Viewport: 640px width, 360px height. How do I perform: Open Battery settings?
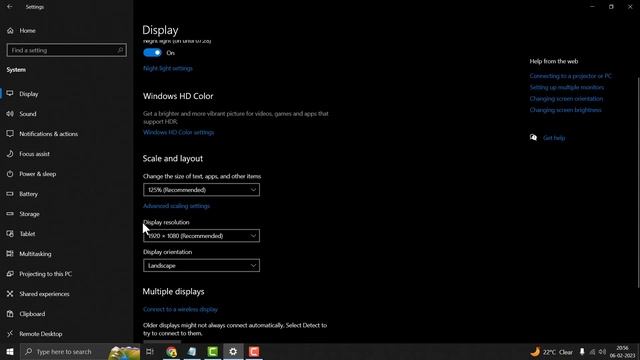pyautogui.click(x=29, y=194)
